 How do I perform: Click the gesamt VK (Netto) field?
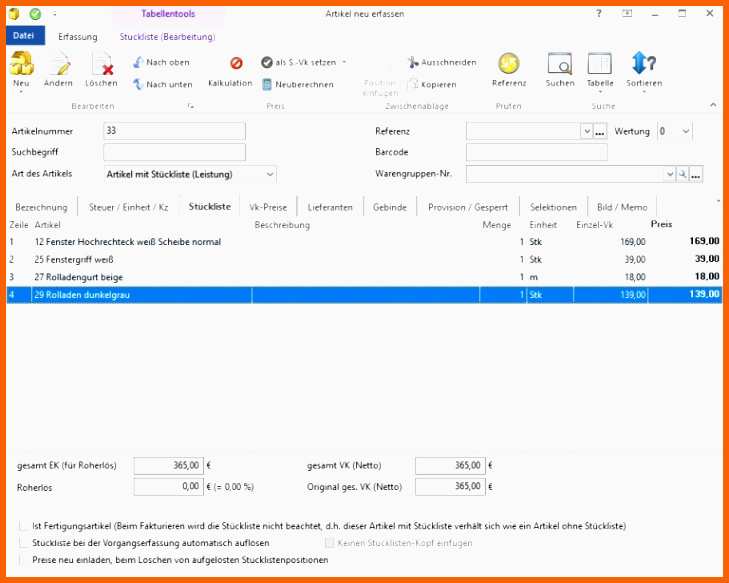point(450,465)
